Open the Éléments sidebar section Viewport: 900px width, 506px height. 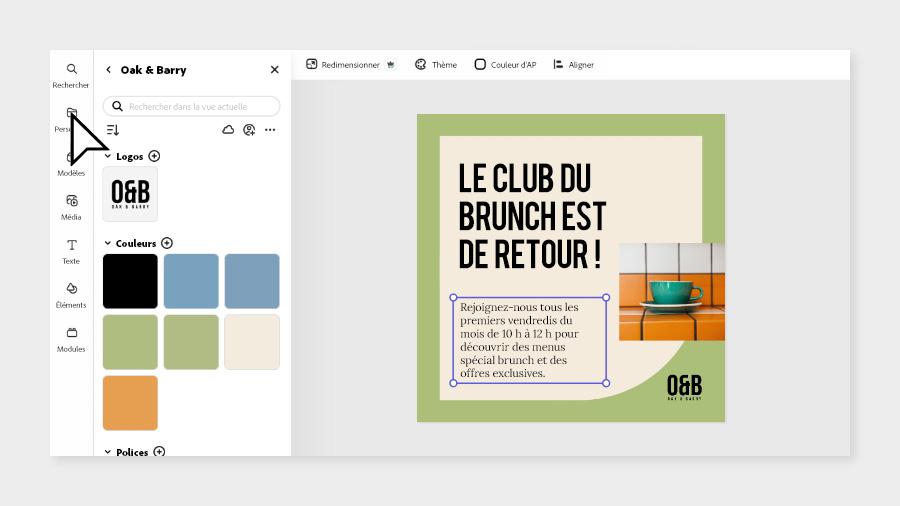(71, 295)
